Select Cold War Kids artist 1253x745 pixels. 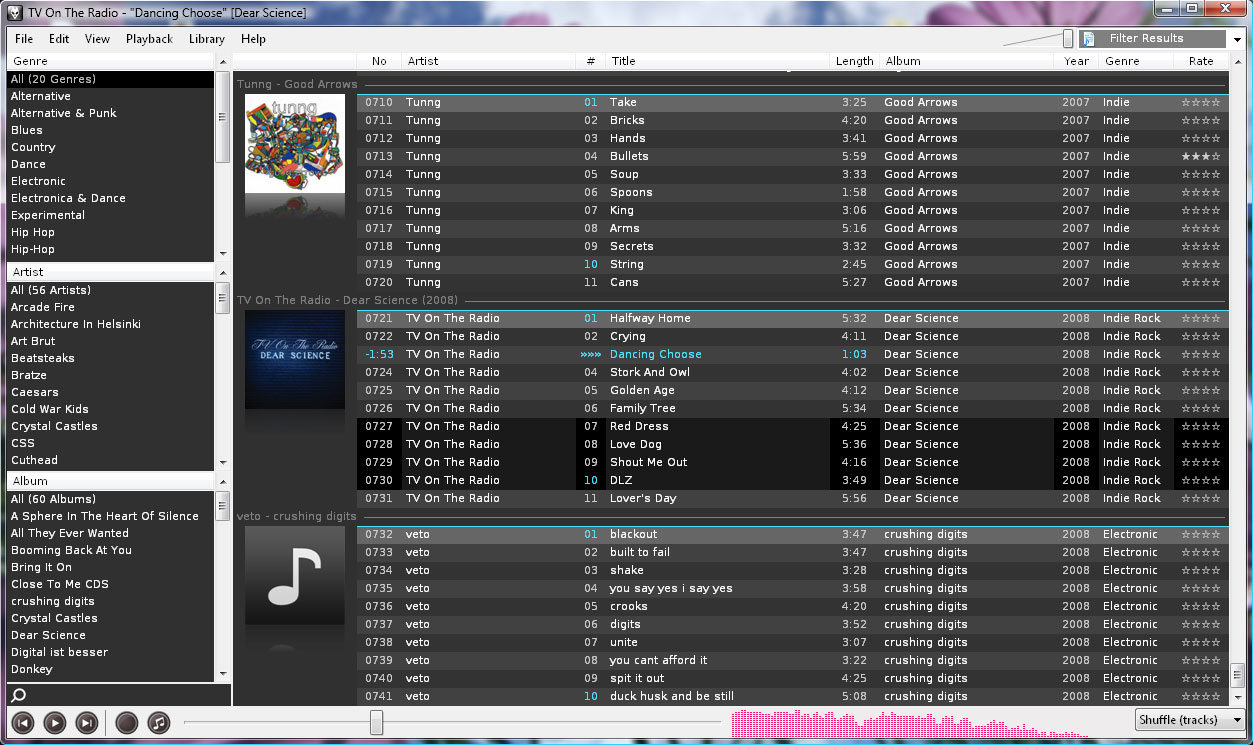pyautogui.click(x=110, y=409)
